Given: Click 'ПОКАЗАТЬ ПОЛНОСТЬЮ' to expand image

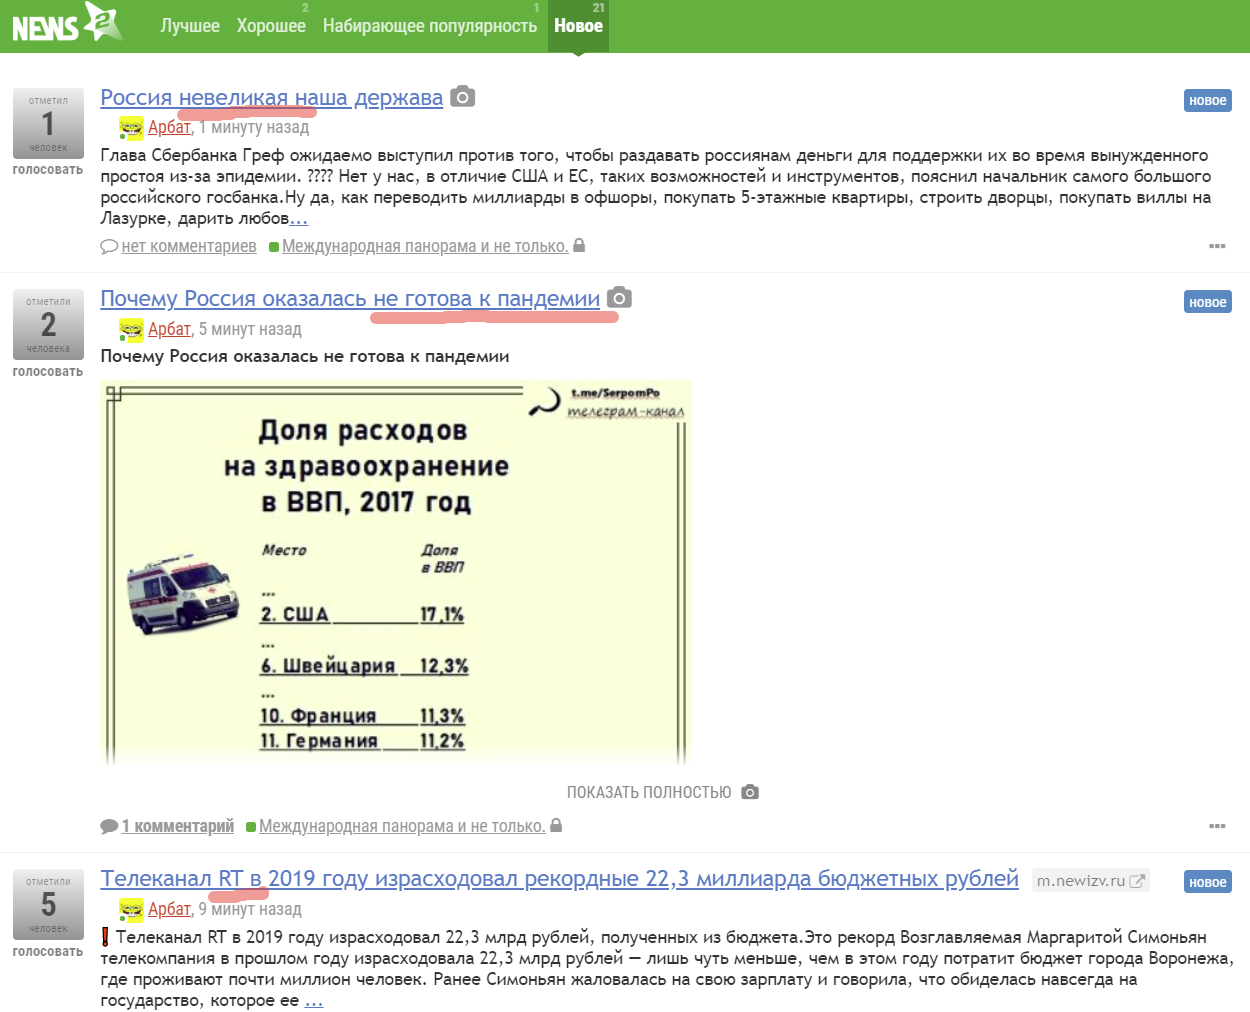Looking at the screenshot, I should click(649, 792).
